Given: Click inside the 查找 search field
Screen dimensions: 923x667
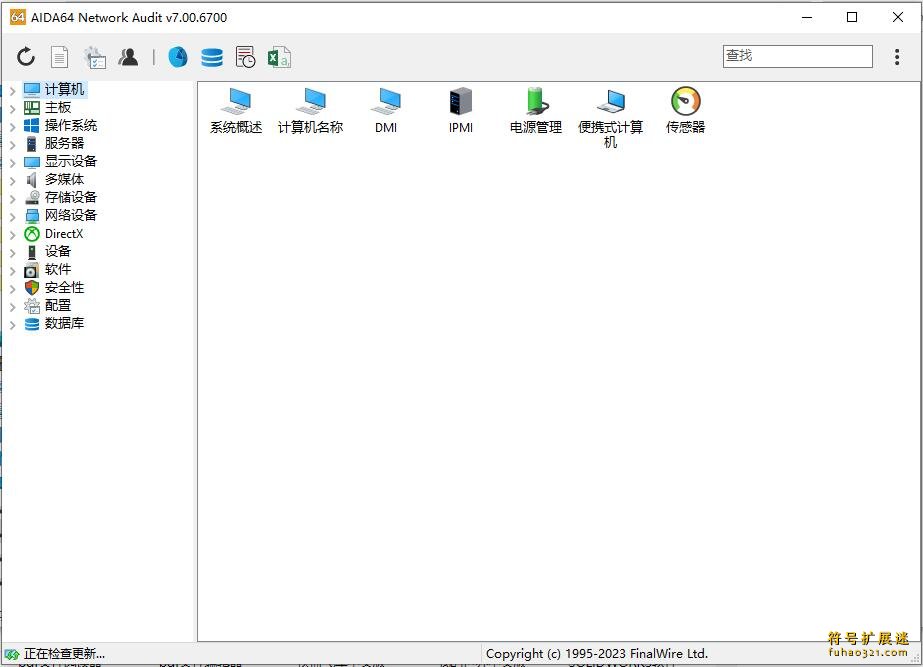Looking at the screenshot, I should click(797, 56).
